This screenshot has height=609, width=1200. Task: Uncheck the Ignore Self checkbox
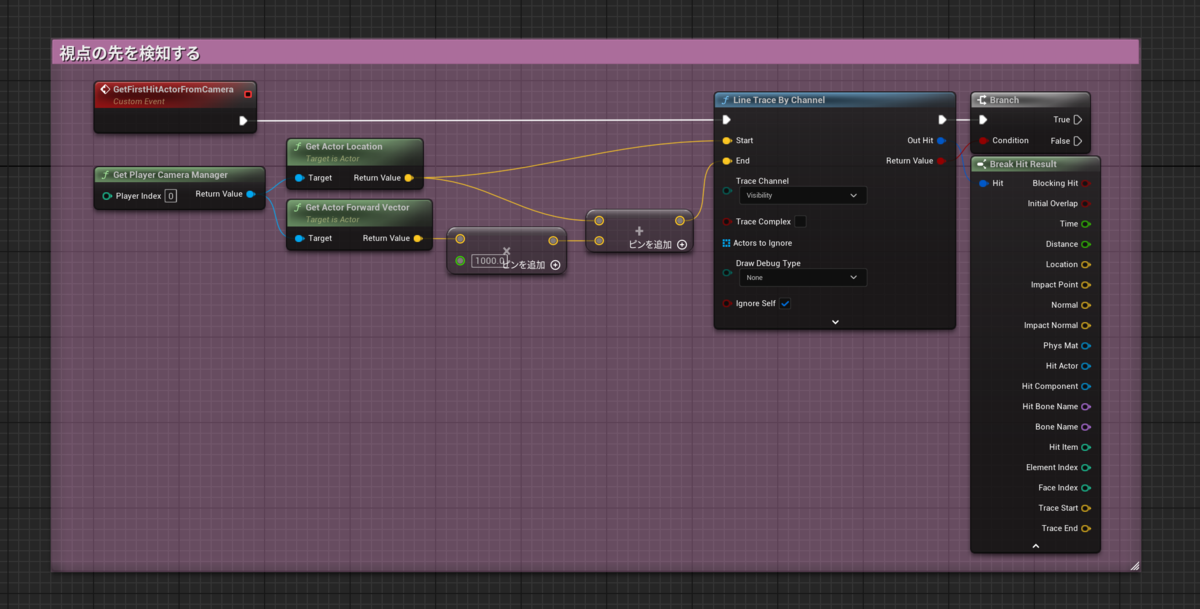pyautogui.click(x=785, y=302)
